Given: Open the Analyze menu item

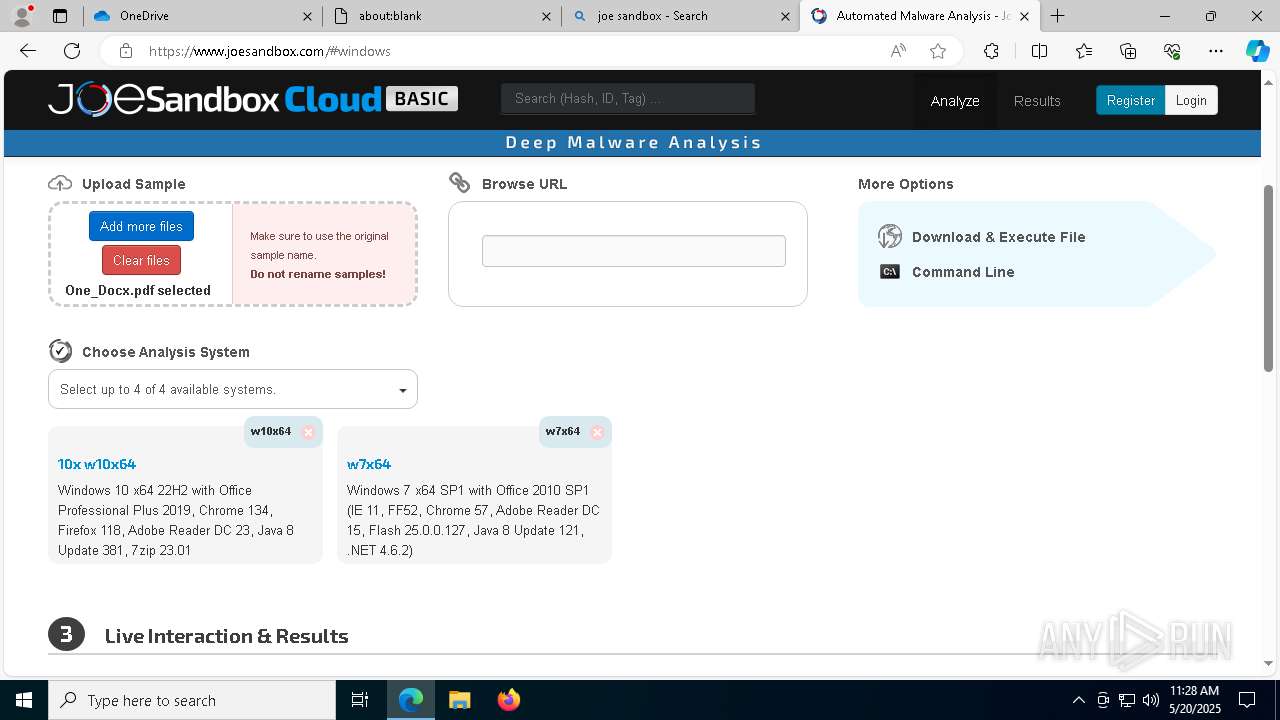Looking at the screenshot, I should (955, 100).
